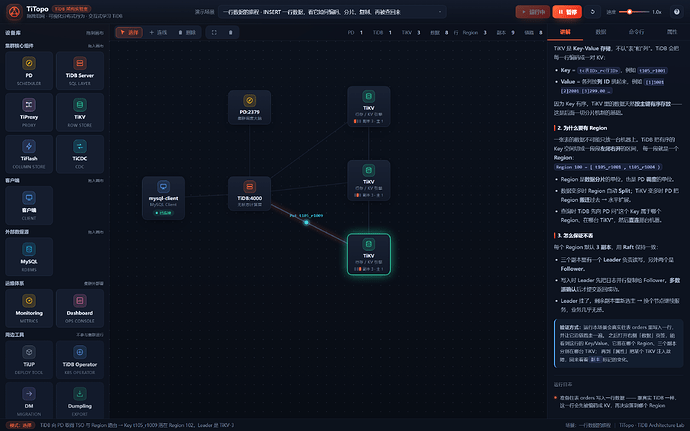Click the TiKV count statistic

click(x=411, y=33)
